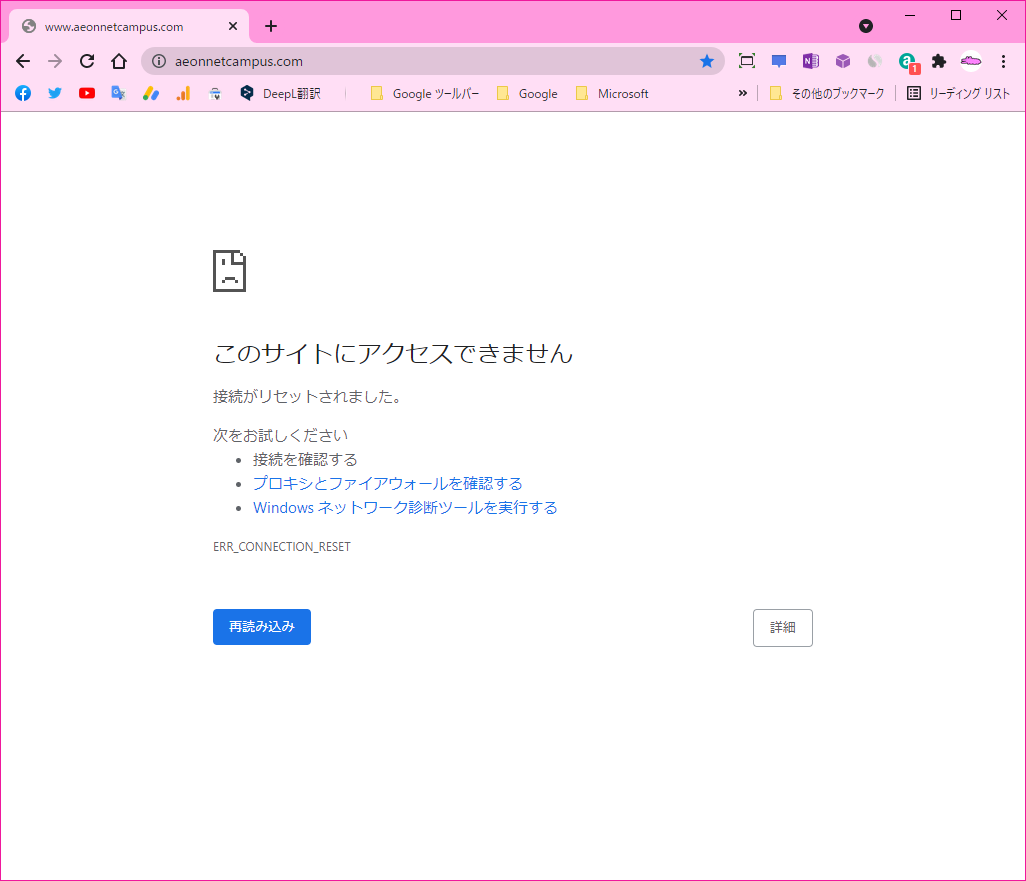Go to the browser home page
This screenshot has height=881, width=1026.
tap(119, 61)
